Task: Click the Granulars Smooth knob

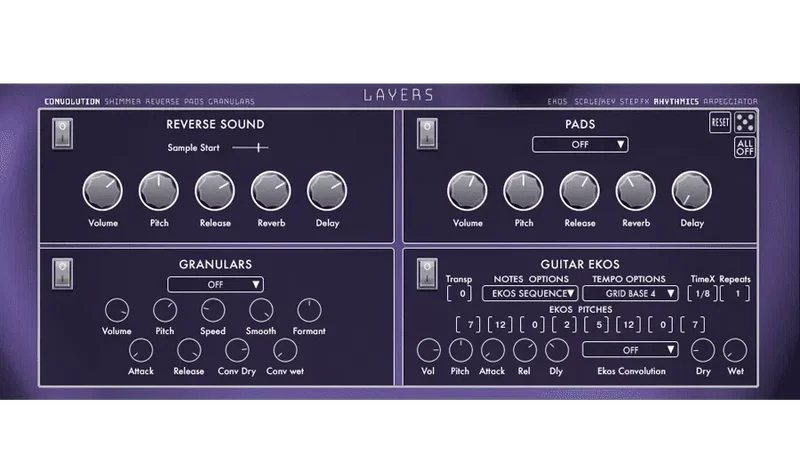Action: click(x=261, y=311)
